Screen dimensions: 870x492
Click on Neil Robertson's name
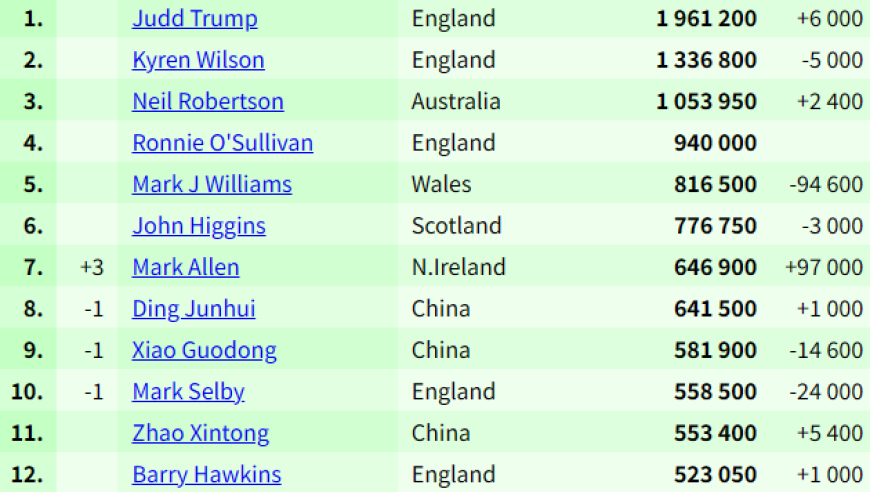208,102
